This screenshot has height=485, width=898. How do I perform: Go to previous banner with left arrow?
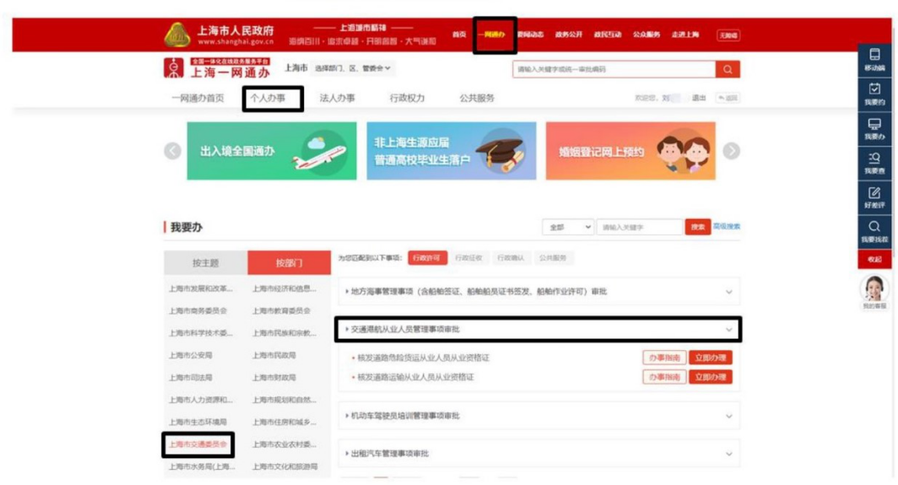tap(172, 151)
